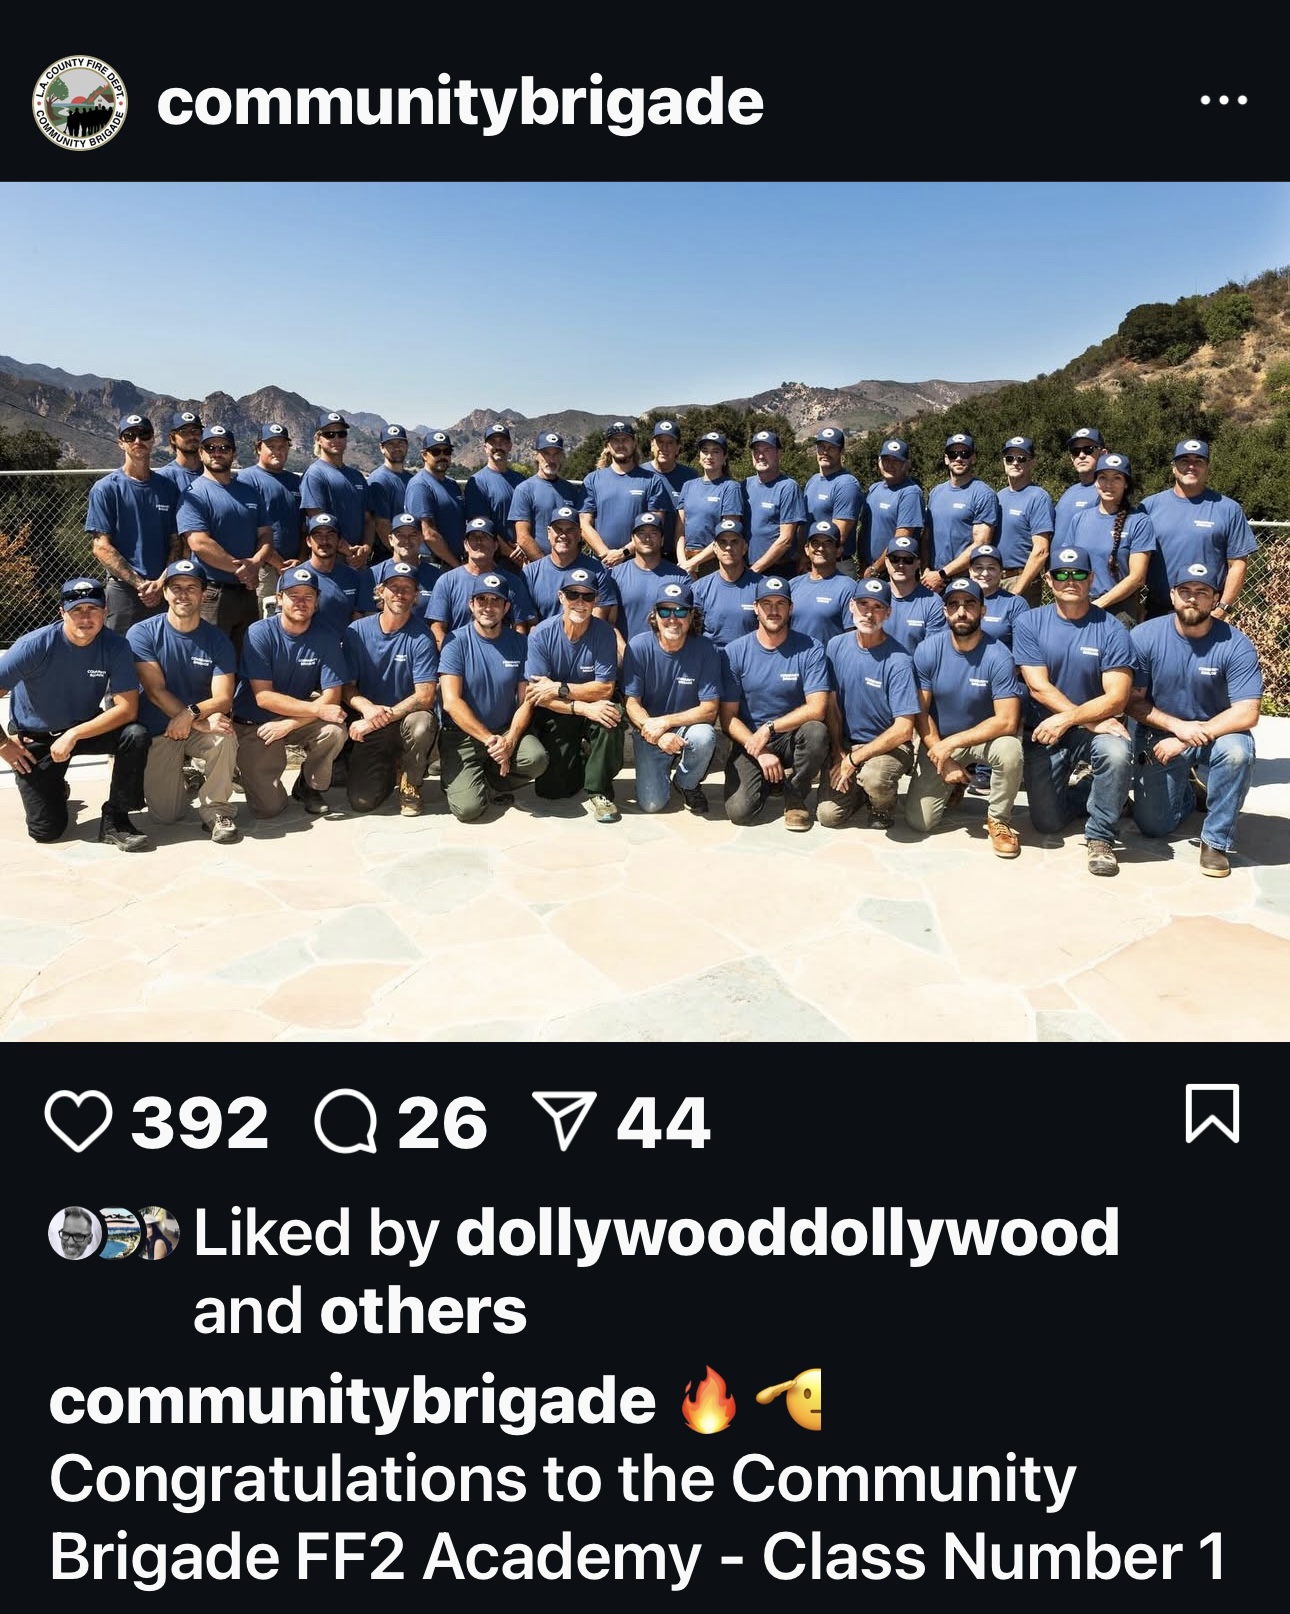Open comments via the speech bubble icon

346,1121
